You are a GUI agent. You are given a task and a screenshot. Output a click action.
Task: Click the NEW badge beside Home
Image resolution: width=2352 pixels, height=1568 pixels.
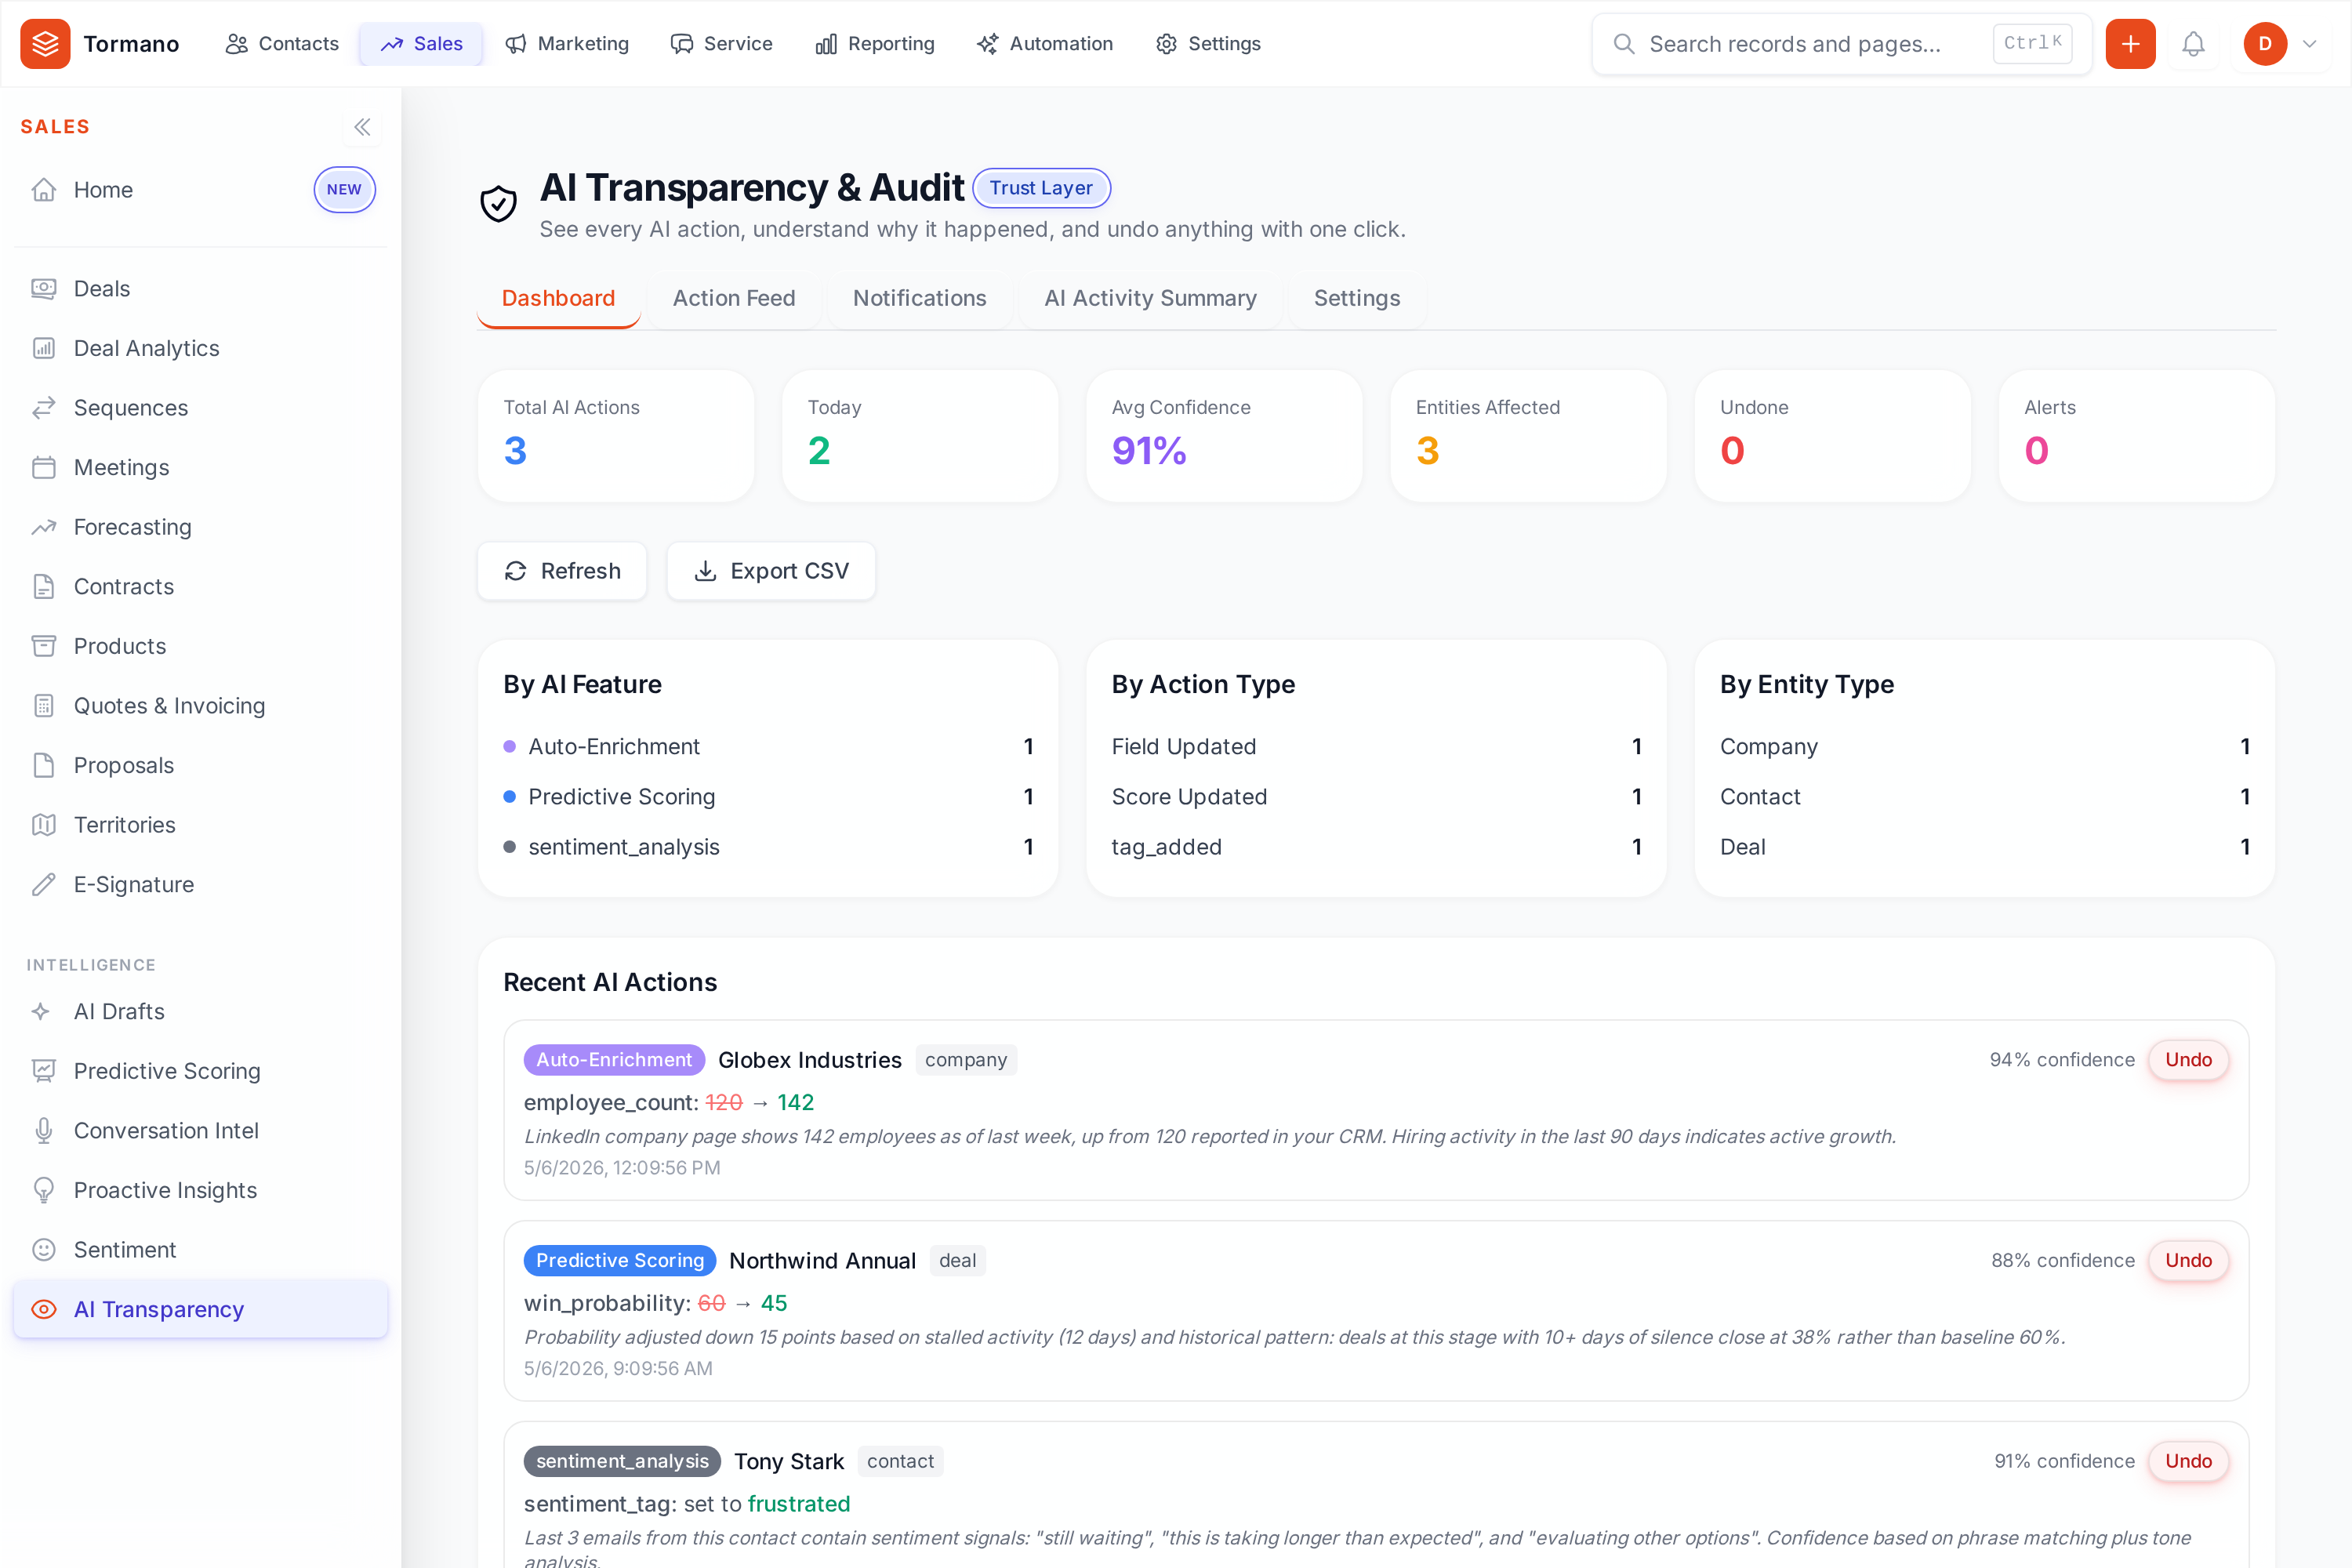[x=344, y=190]
